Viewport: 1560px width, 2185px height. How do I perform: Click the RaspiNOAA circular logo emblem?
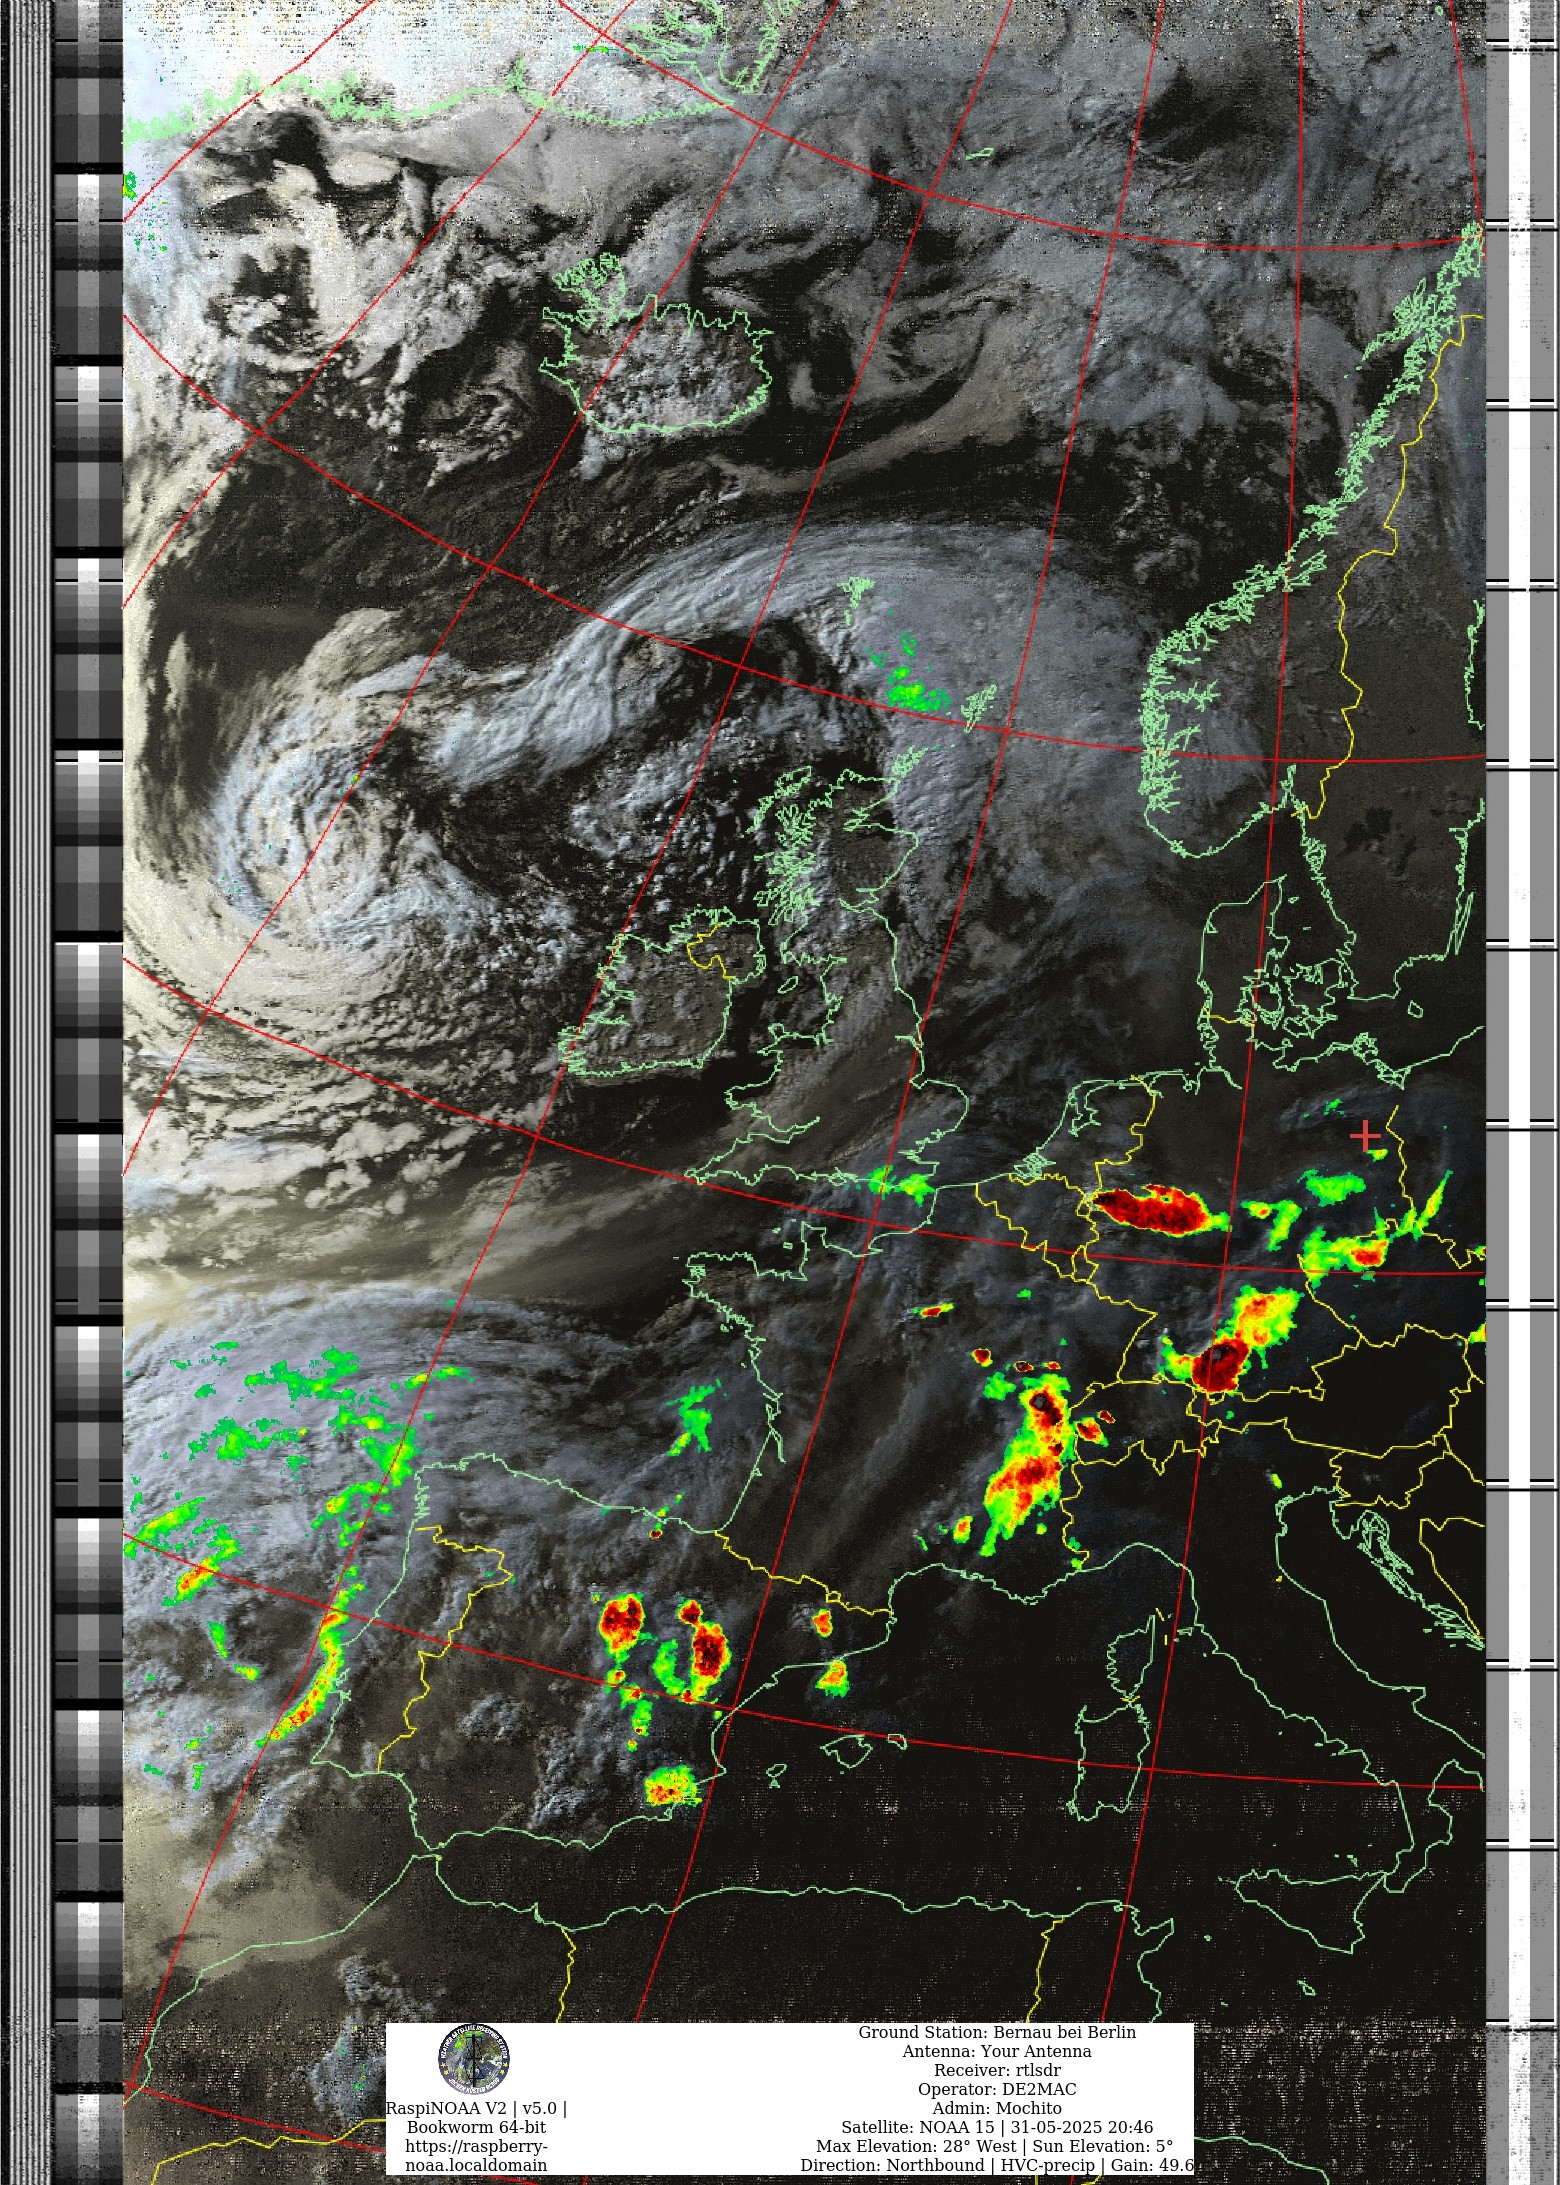pyautogui.click(x=474, y=2059)
